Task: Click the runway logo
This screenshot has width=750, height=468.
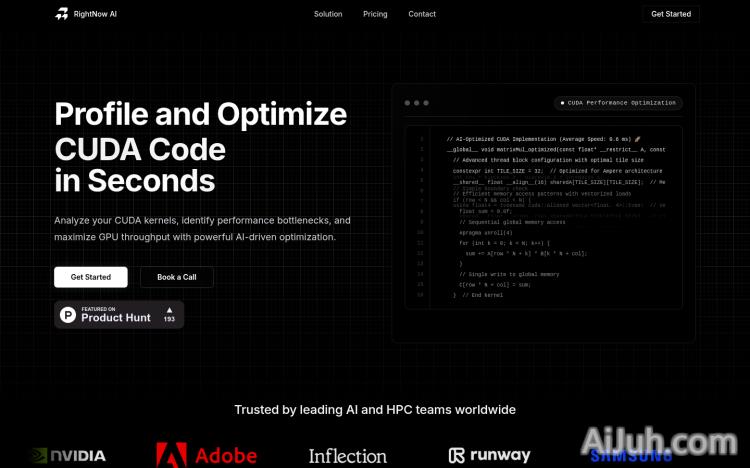Action: (x=489, y=456)
